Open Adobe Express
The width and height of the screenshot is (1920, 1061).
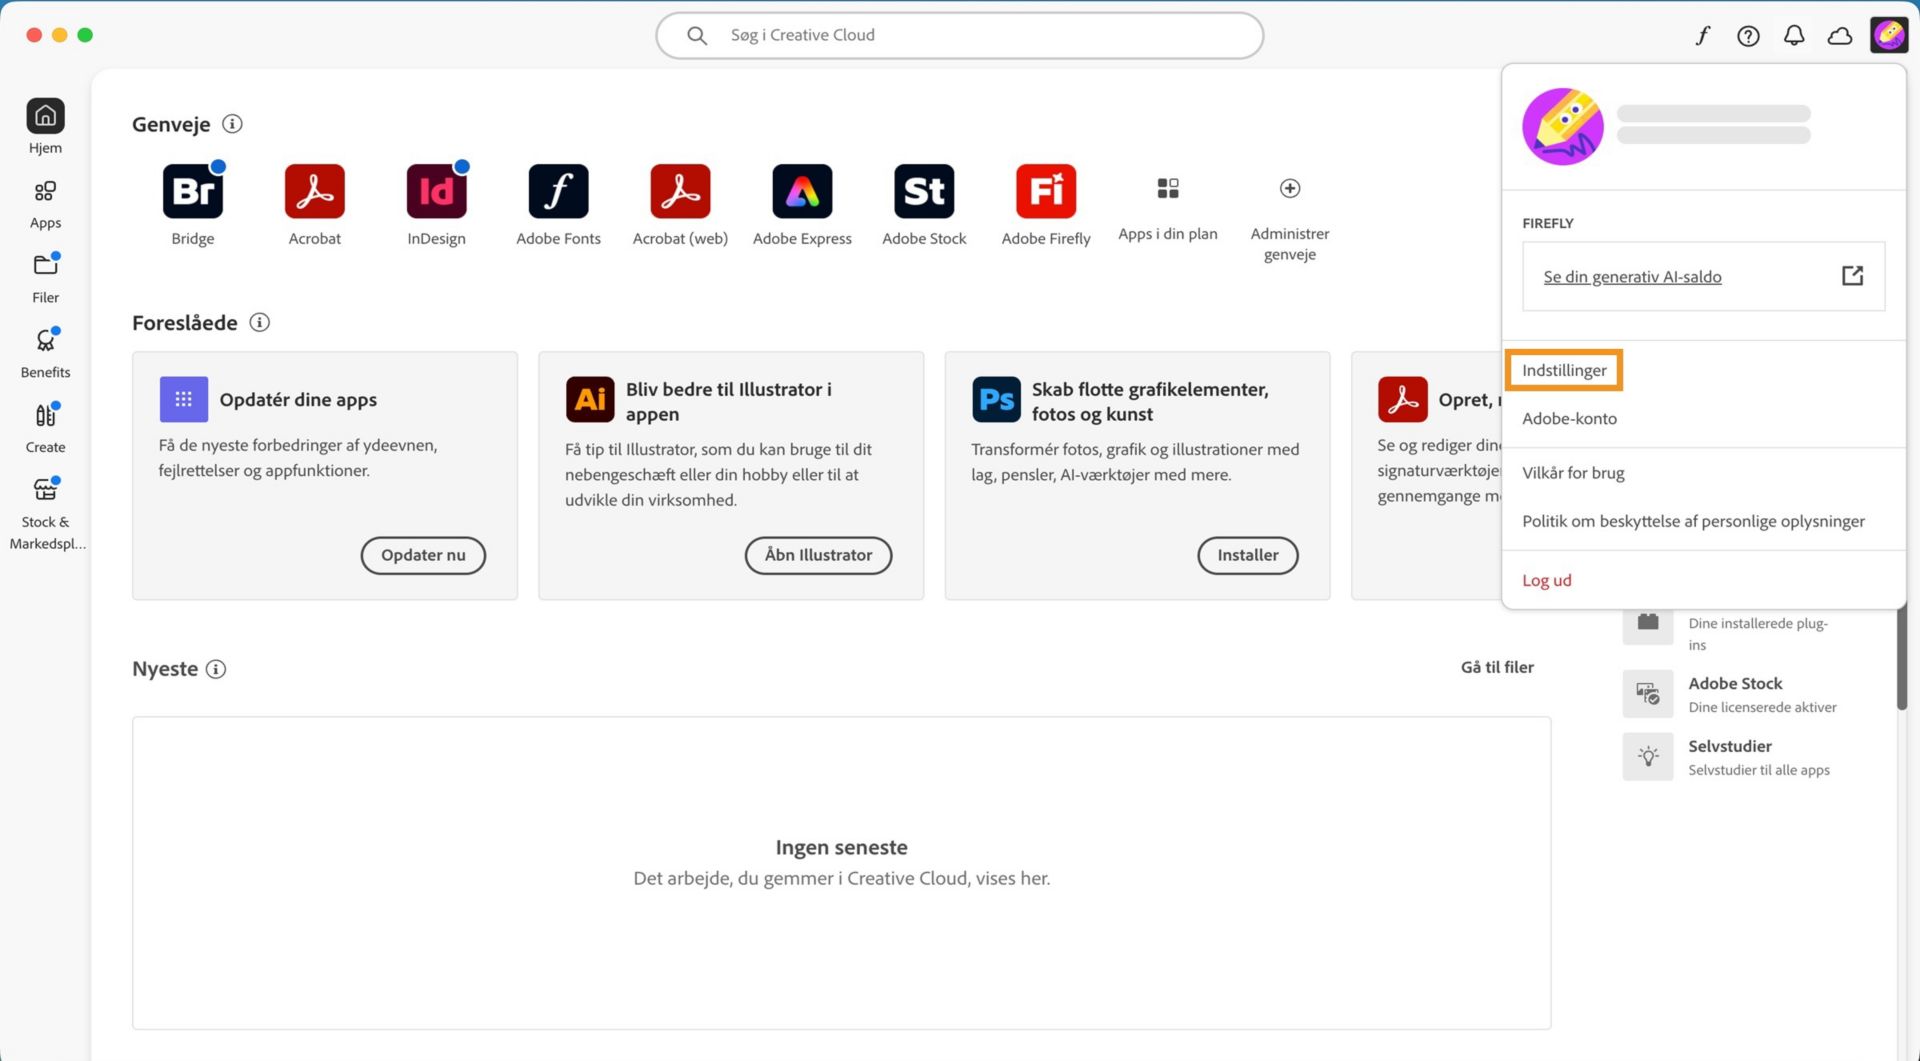[801, 191]
